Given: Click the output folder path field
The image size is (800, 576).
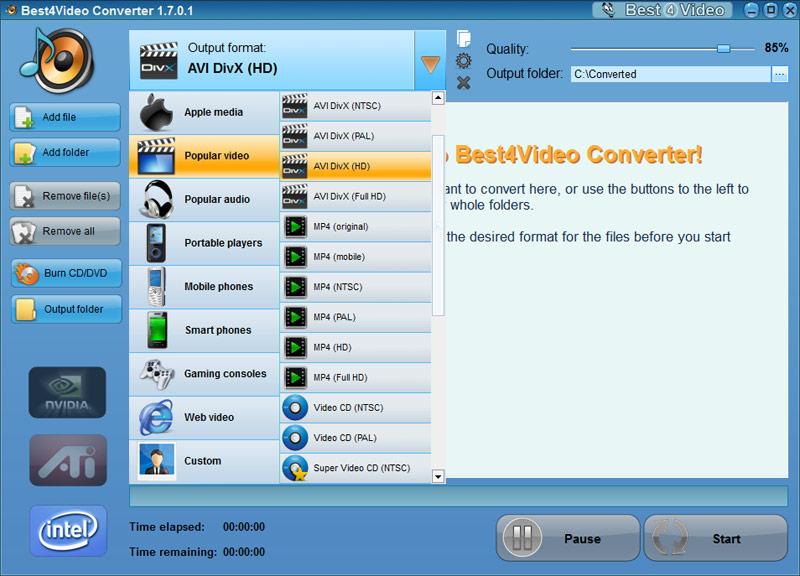Looking at the screenshot, I should click(x=670, y=74).
